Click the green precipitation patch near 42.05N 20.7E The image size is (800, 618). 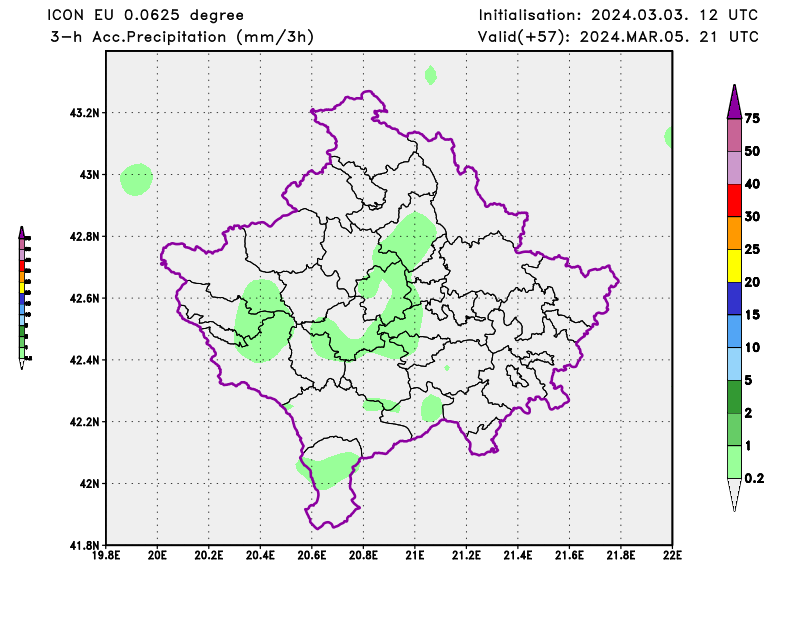(328, 470)
